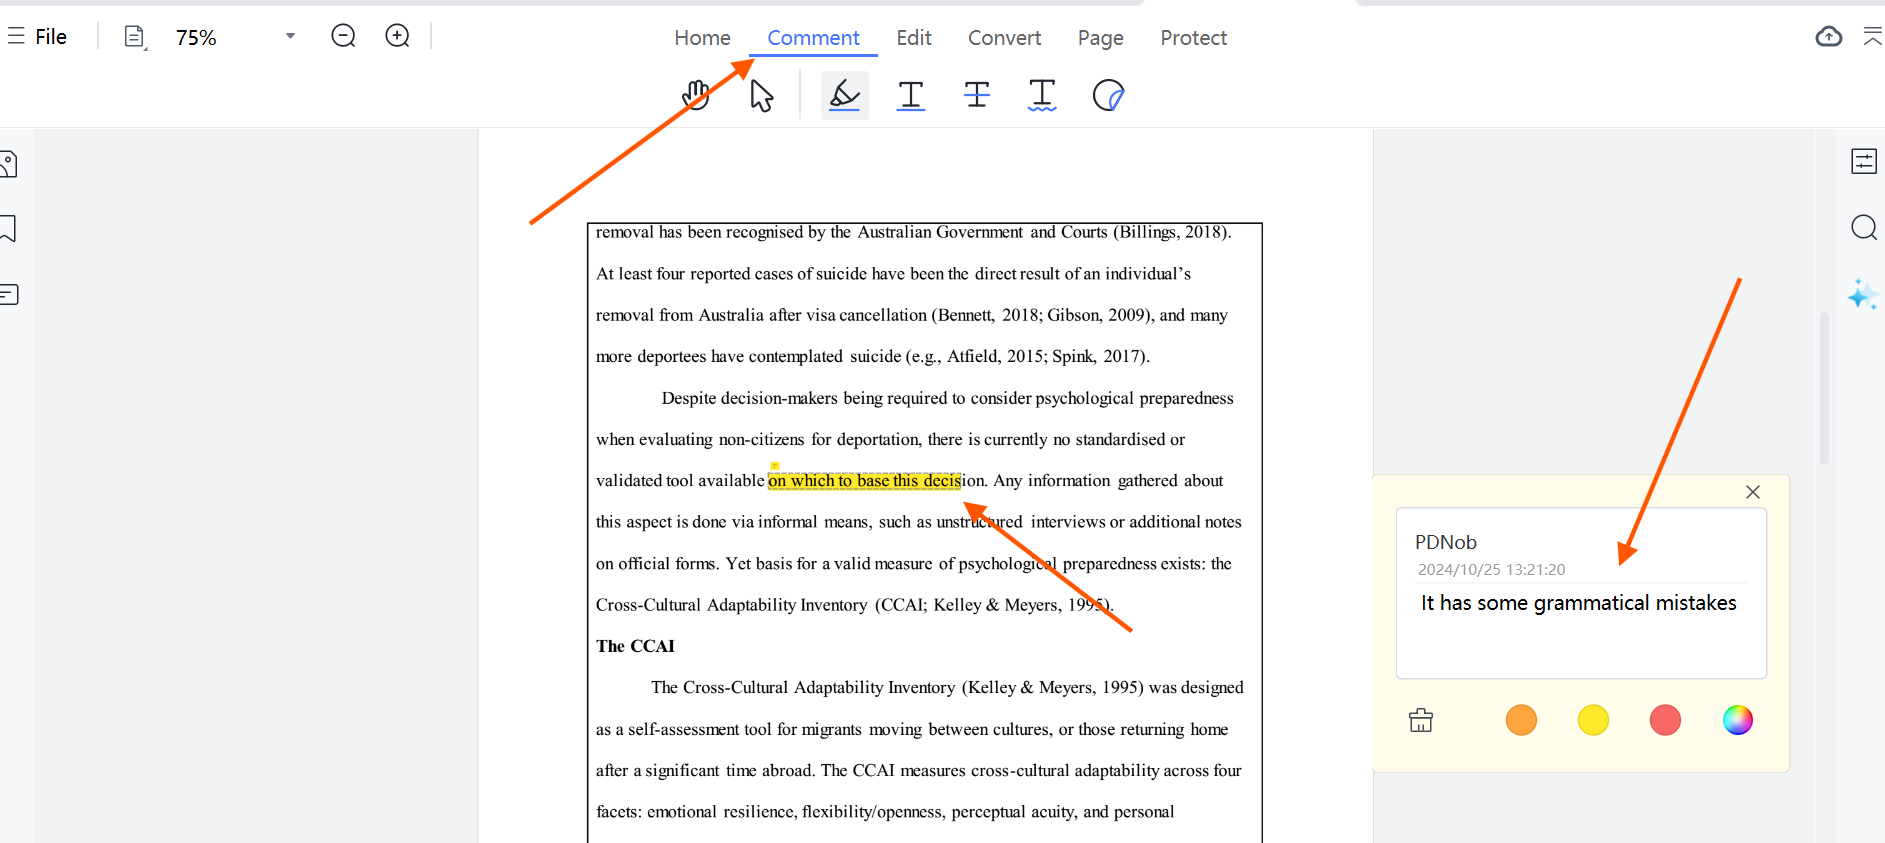Select the arrow Select tool

tap(761, 96)
